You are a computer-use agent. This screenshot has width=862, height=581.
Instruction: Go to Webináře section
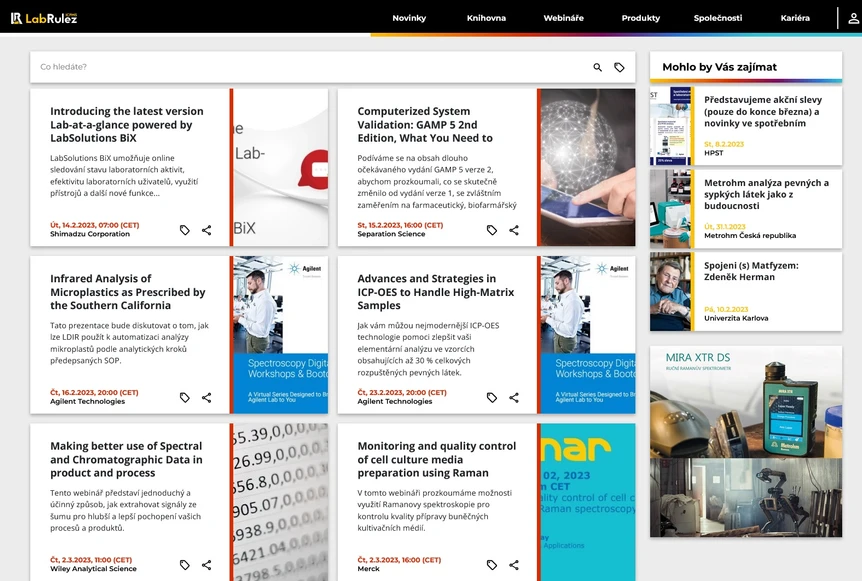point(563,18)
